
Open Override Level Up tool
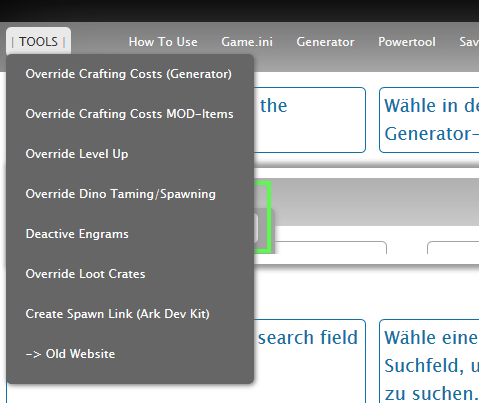tap(77, 154)
